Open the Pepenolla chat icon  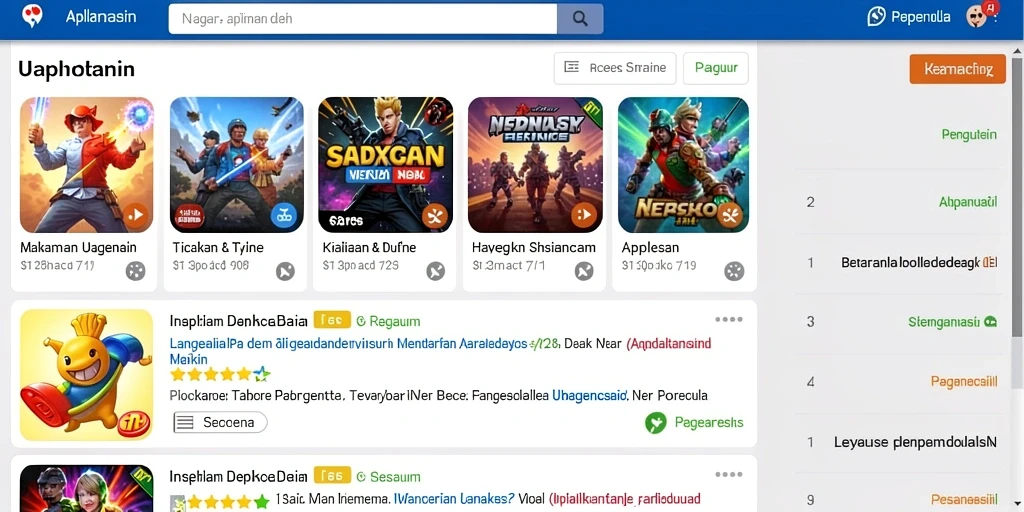point(876,17)
